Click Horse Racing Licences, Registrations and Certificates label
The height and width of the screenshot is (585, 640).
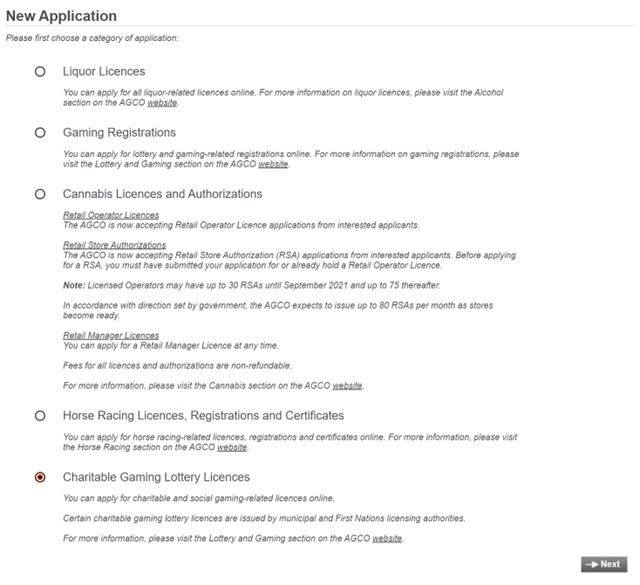pyautogui.click(x=203, y=415)
